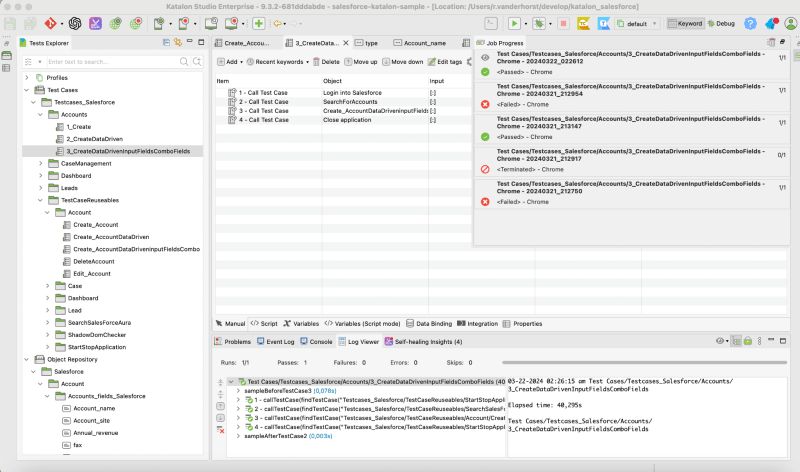The height and width of the screenshot is (472, 800).
Task: Click the Spy Mobile phone icon
Action: pos(158,23)
